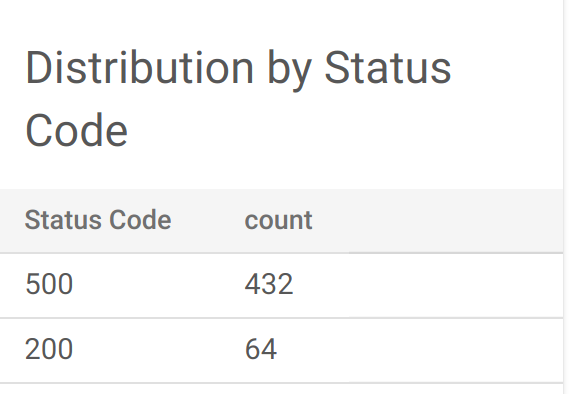Viewport: 580px width, 394px height.
Task: Select the 64 count value
Action: 261,349
